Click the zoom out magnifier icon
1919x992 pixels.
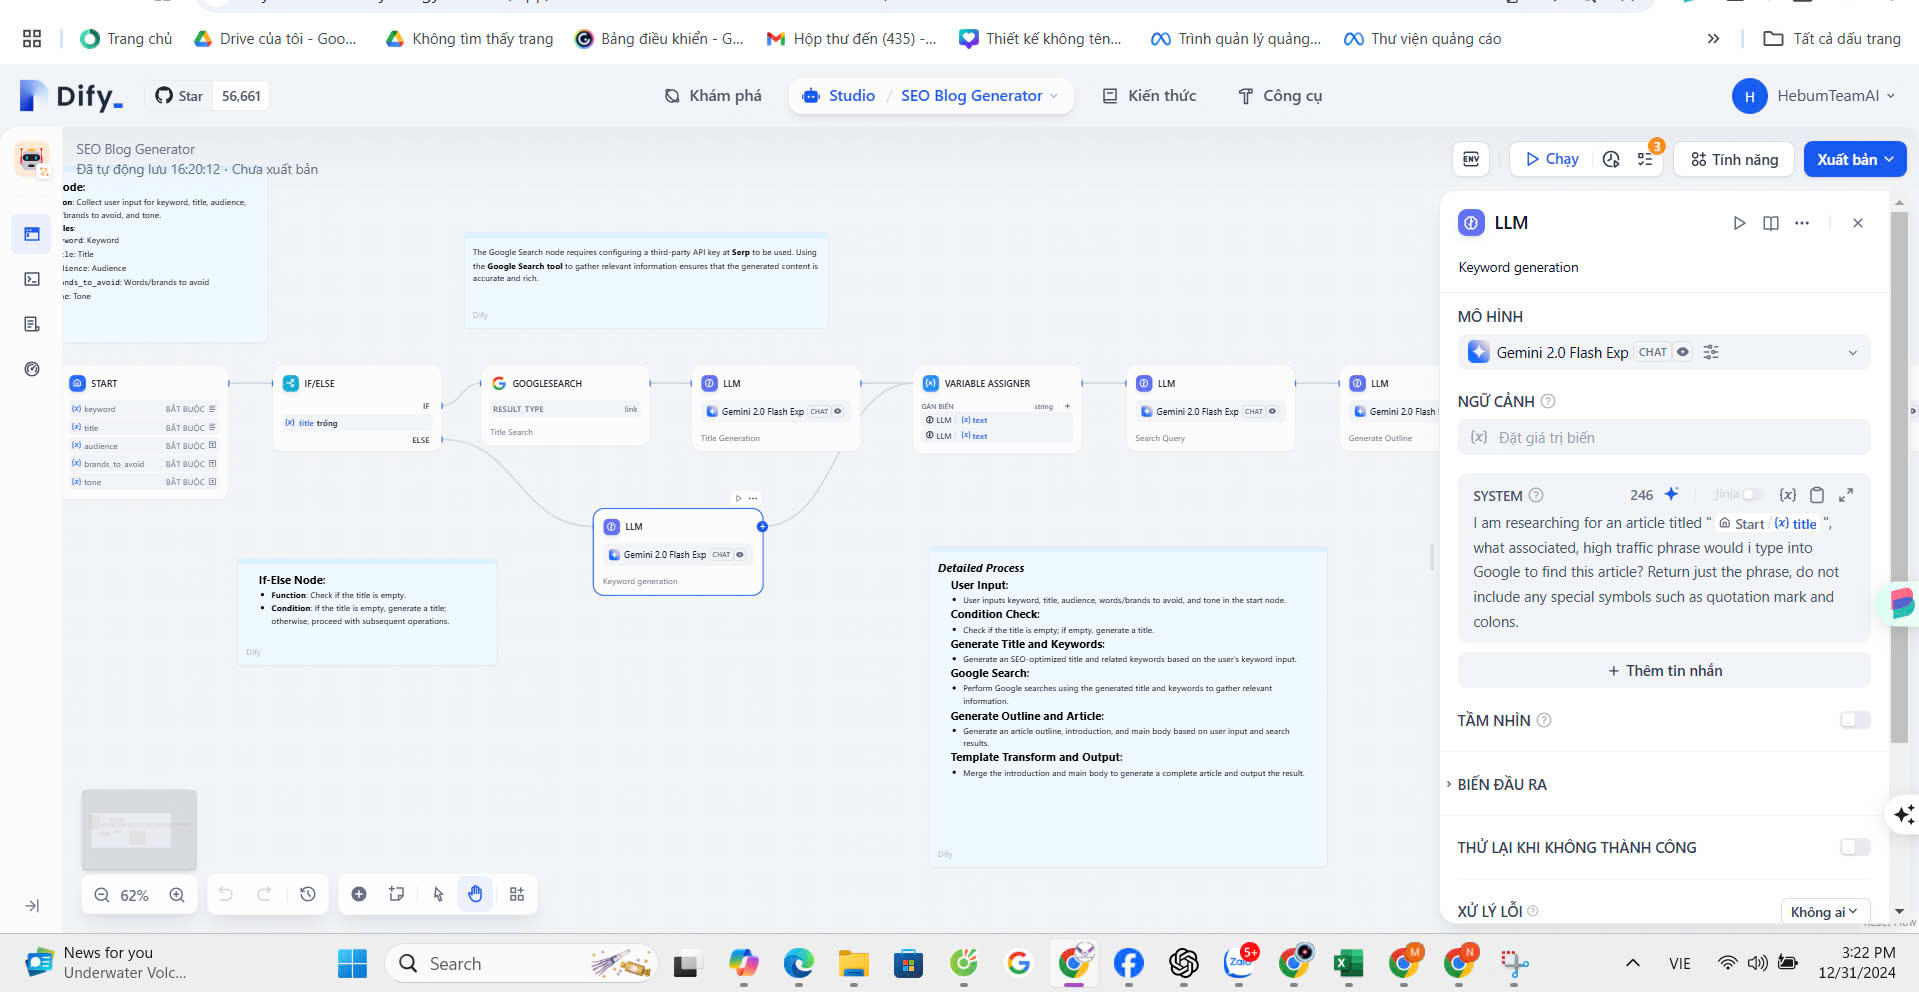click(x=102, y=895)
